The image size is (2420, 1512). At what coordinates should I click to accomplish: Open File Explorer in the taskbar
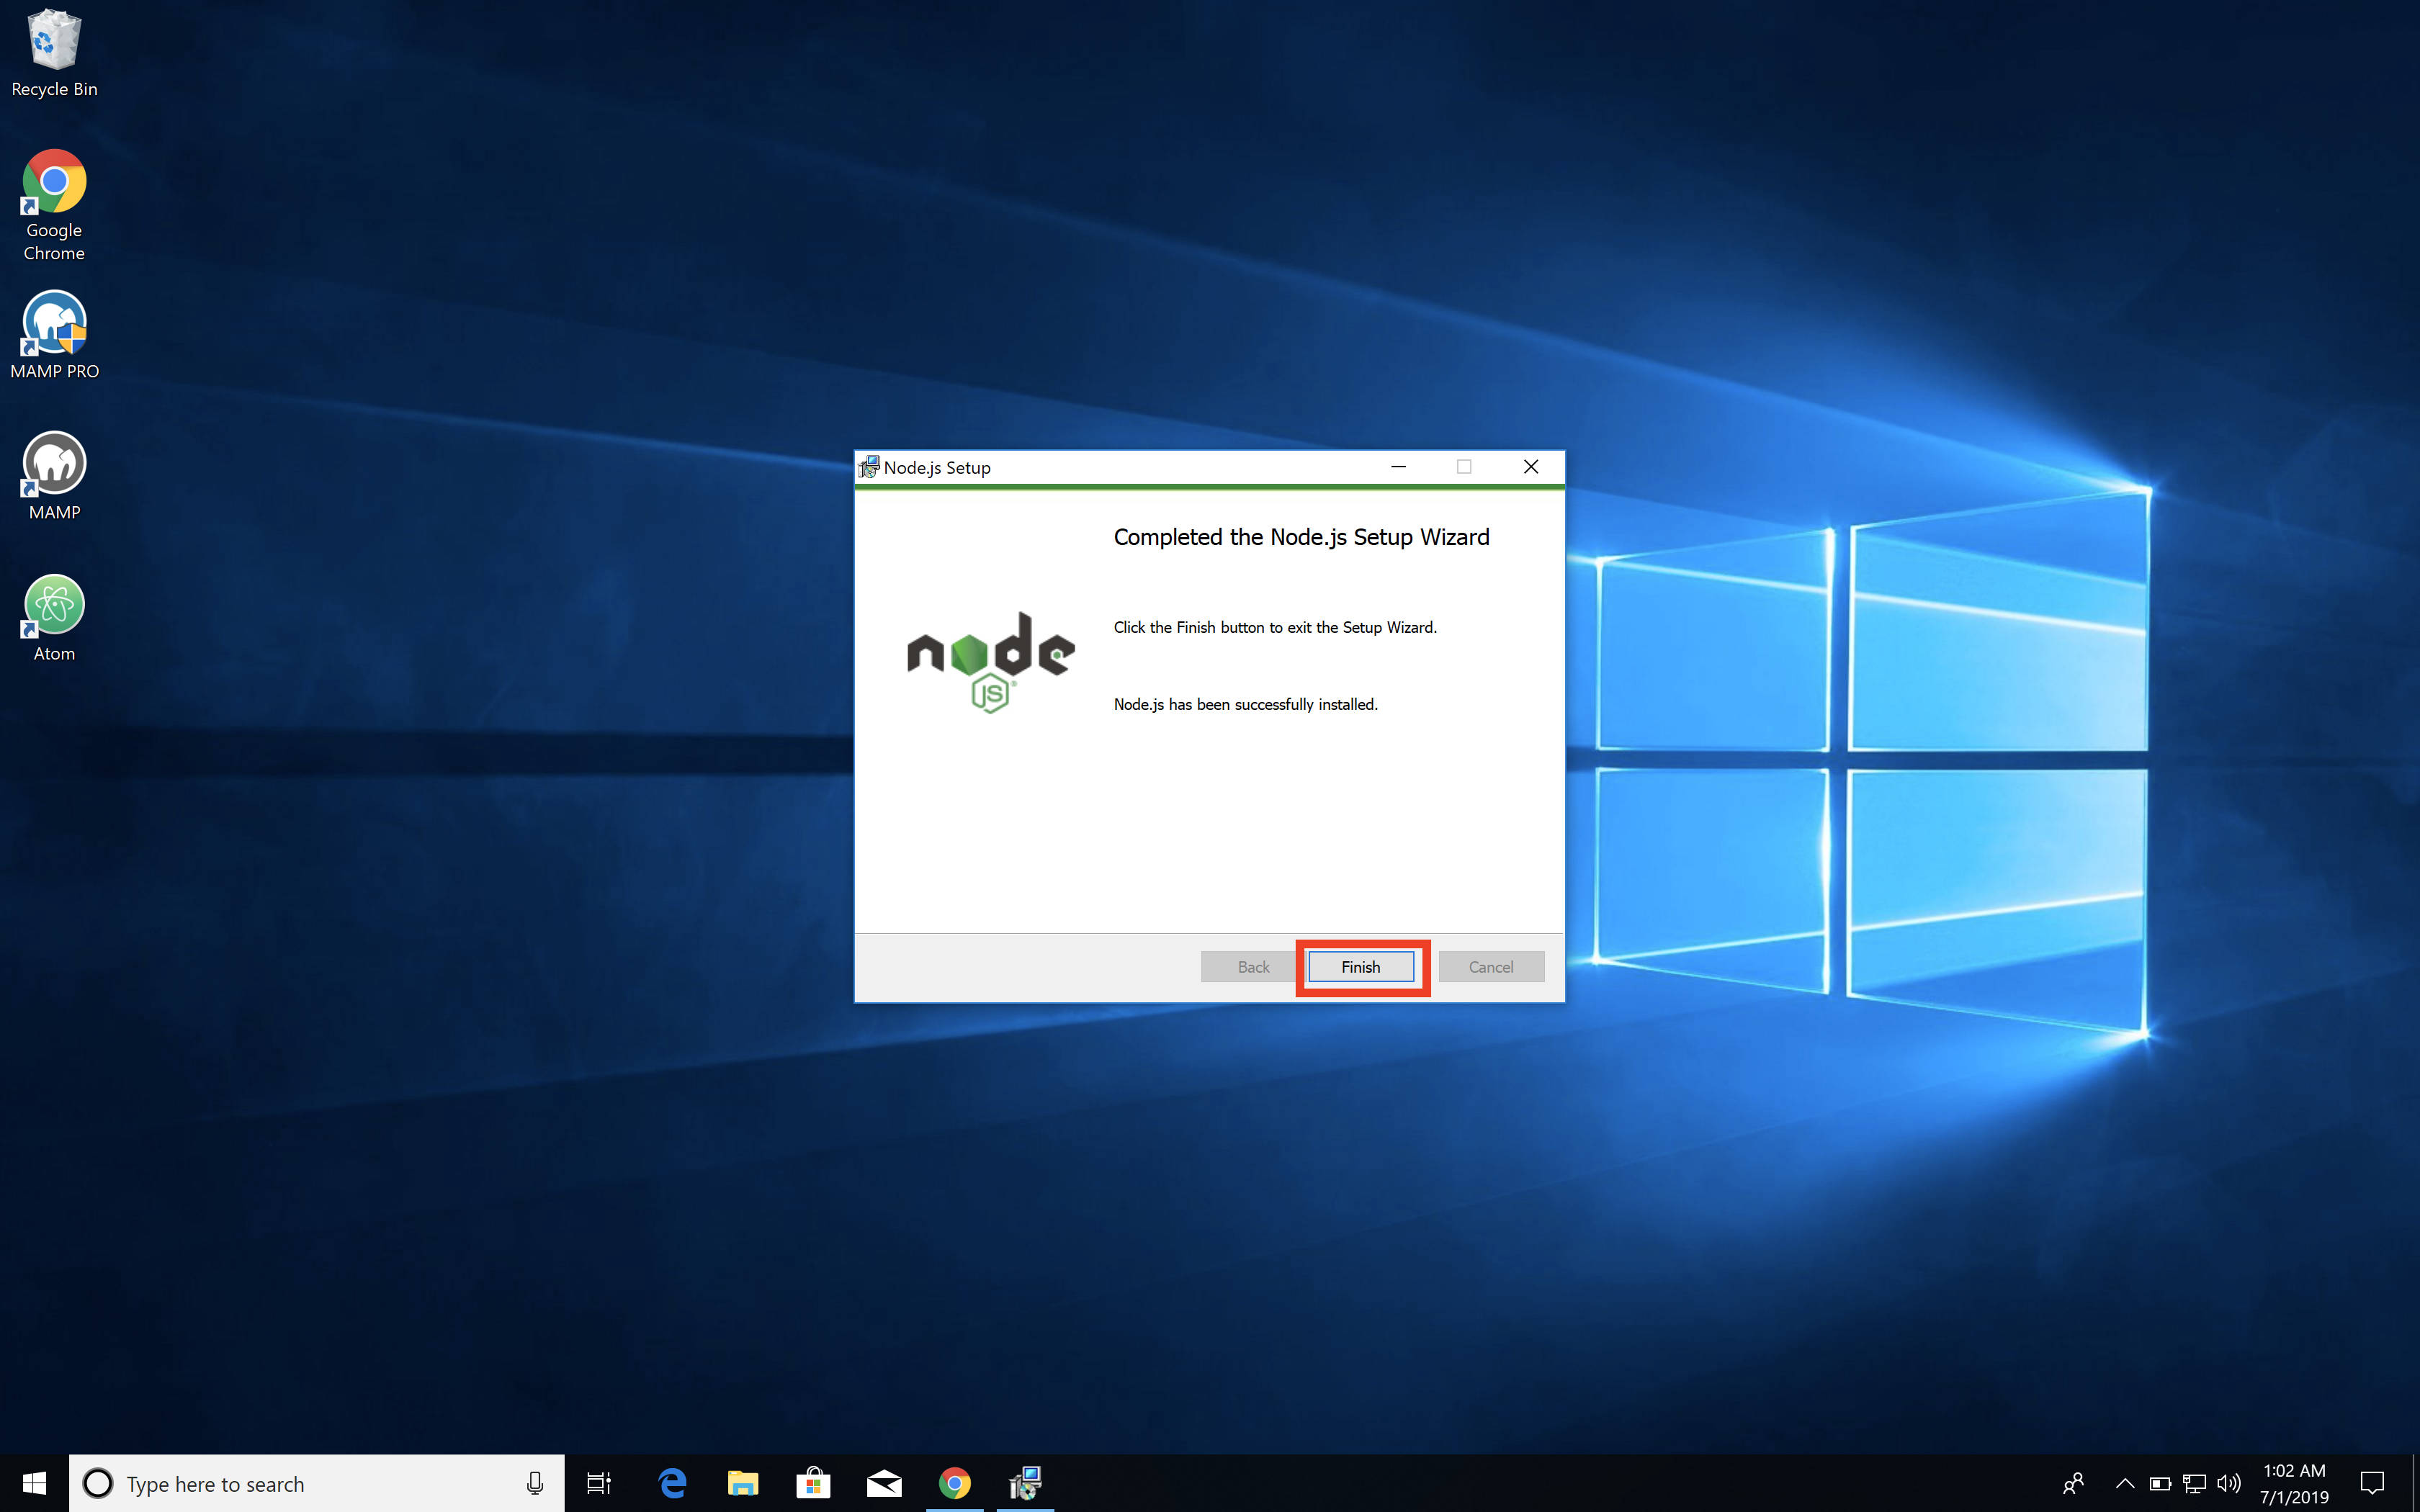(743, 1483)
